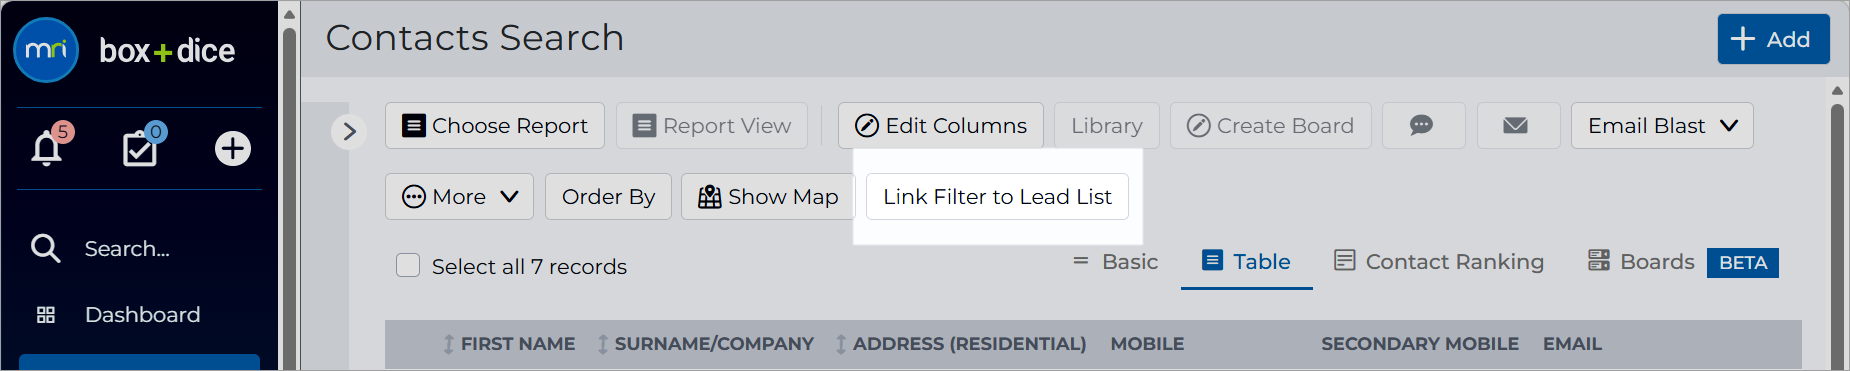Viewport: 1850px width, 371px height.
Task: Open the tasks checklist icon
Action: point(140,148)
